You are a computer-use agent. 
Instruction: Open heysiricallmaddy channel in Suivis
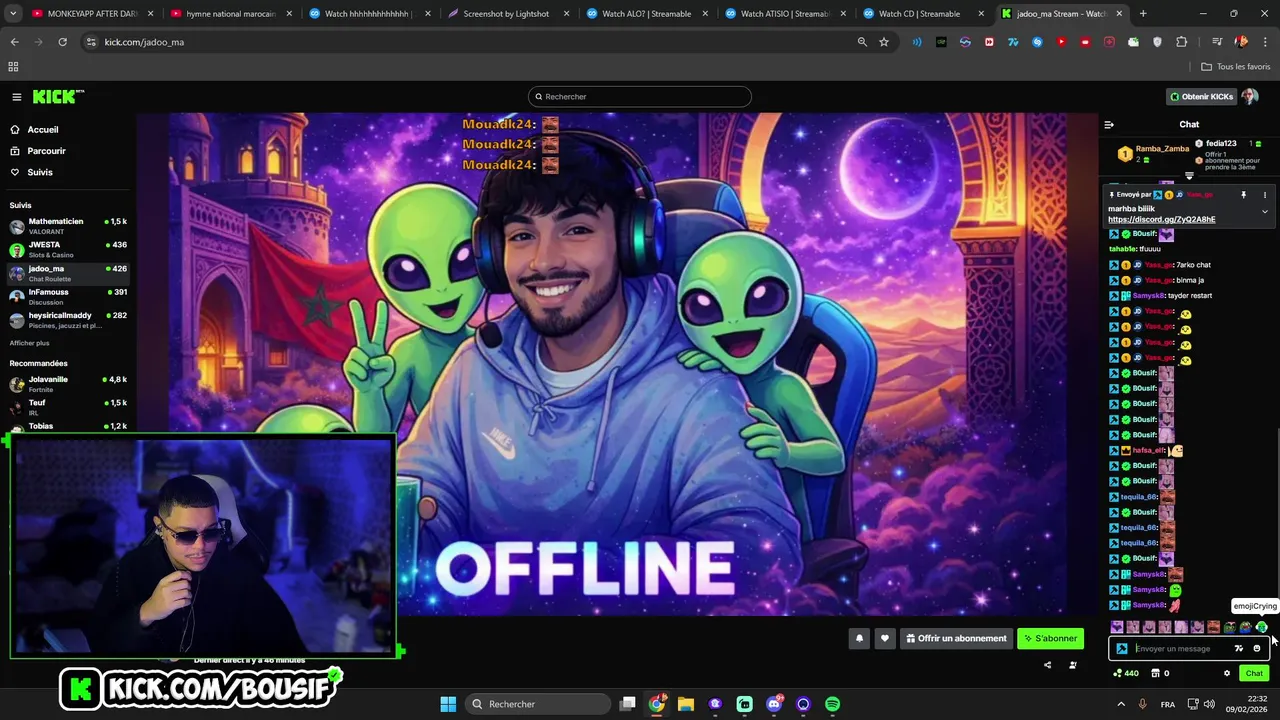68,320
